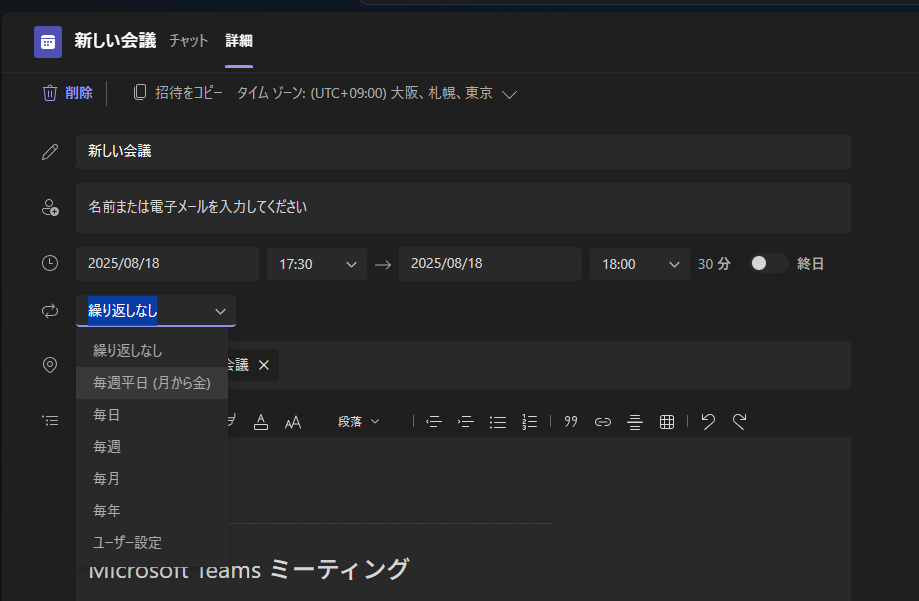Open the 18:00 end time dropdown
The height and width of the screenshot is (601, 919).
coord(639,264)
